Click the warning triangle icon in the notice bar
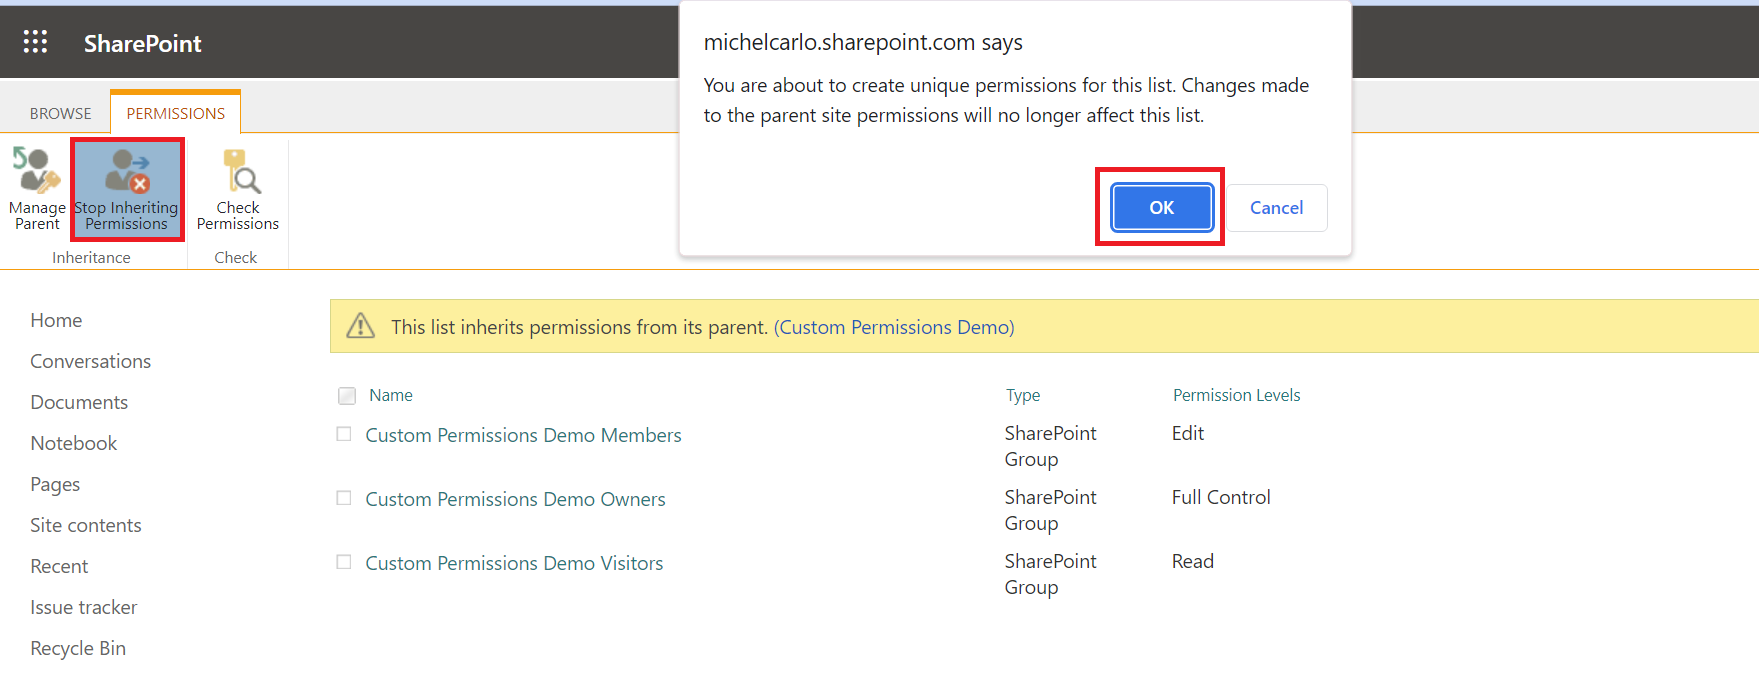The width and height of the screenshot is (1759, 682). tap(360, 326)
